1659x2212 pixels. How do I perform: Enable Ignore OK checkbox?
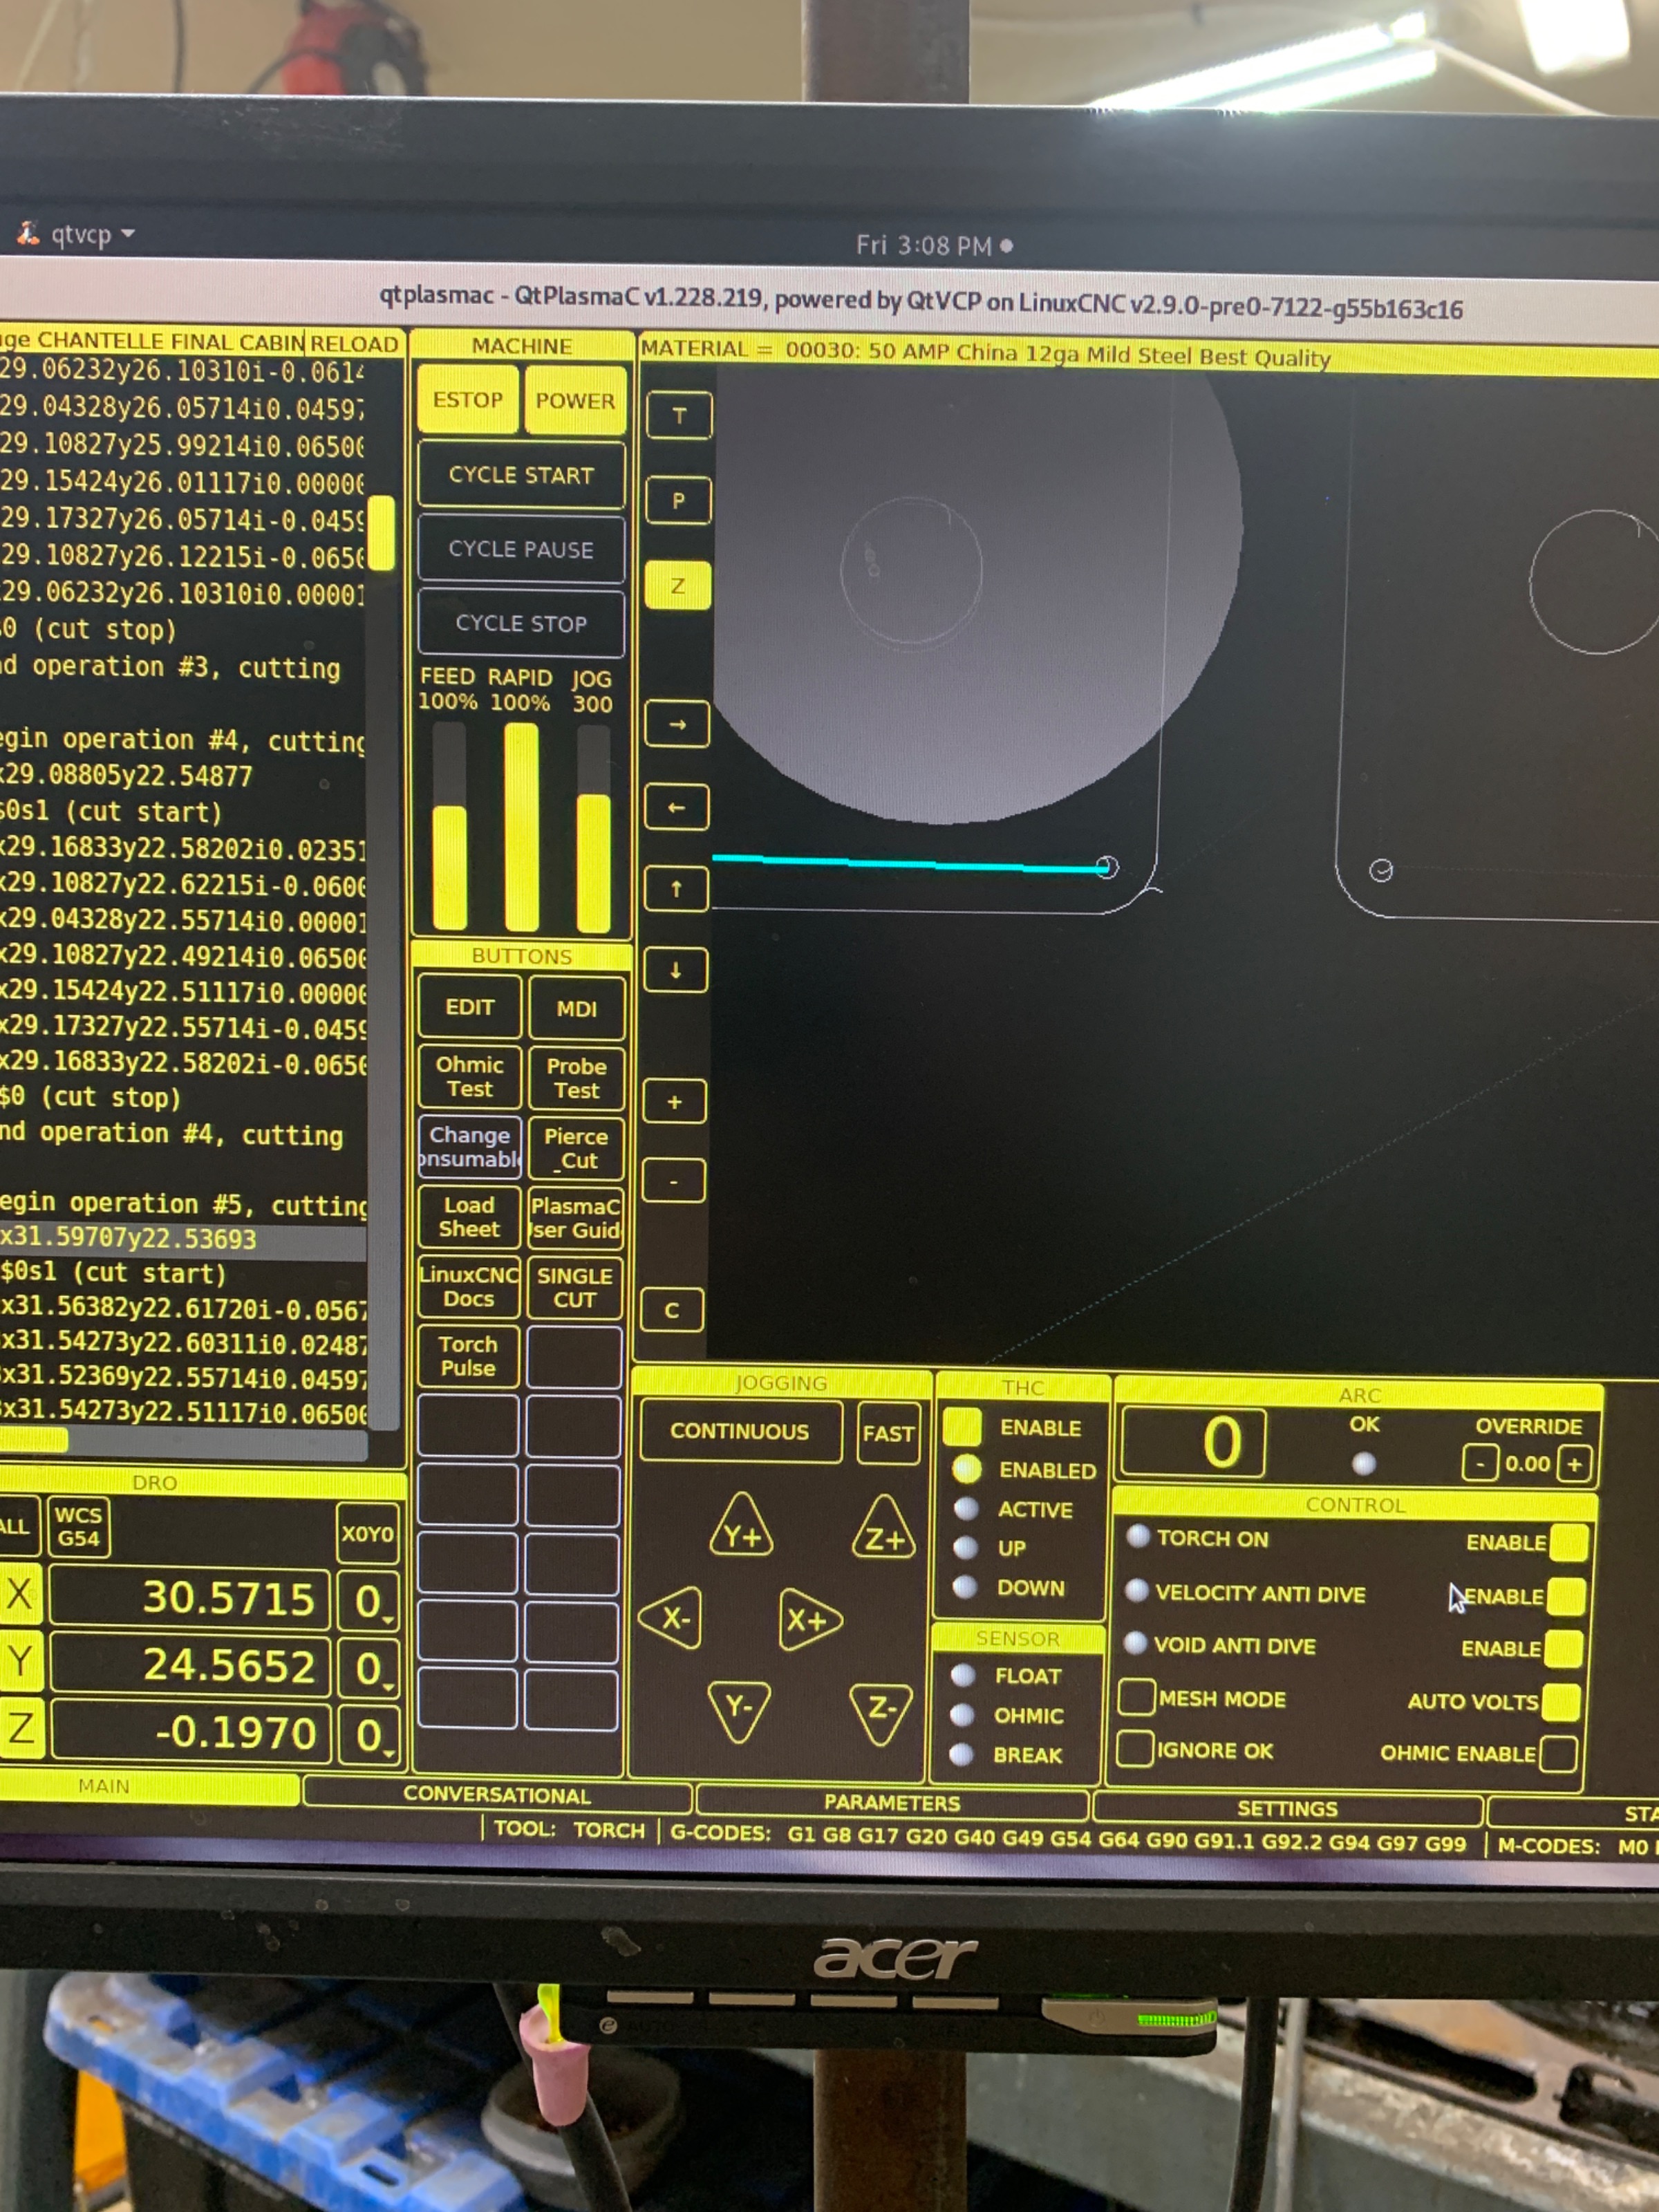coord(1135,1749)
